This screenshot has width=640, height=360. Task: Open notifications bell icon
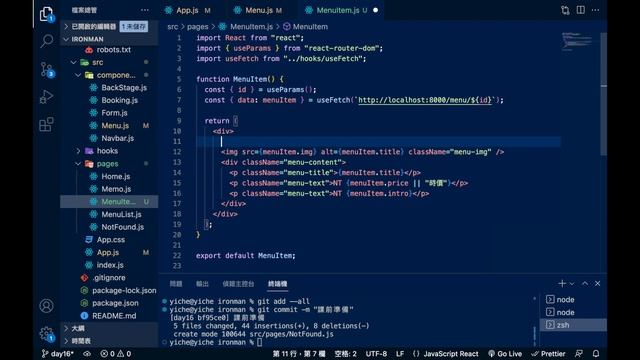(x=596, y=354)
